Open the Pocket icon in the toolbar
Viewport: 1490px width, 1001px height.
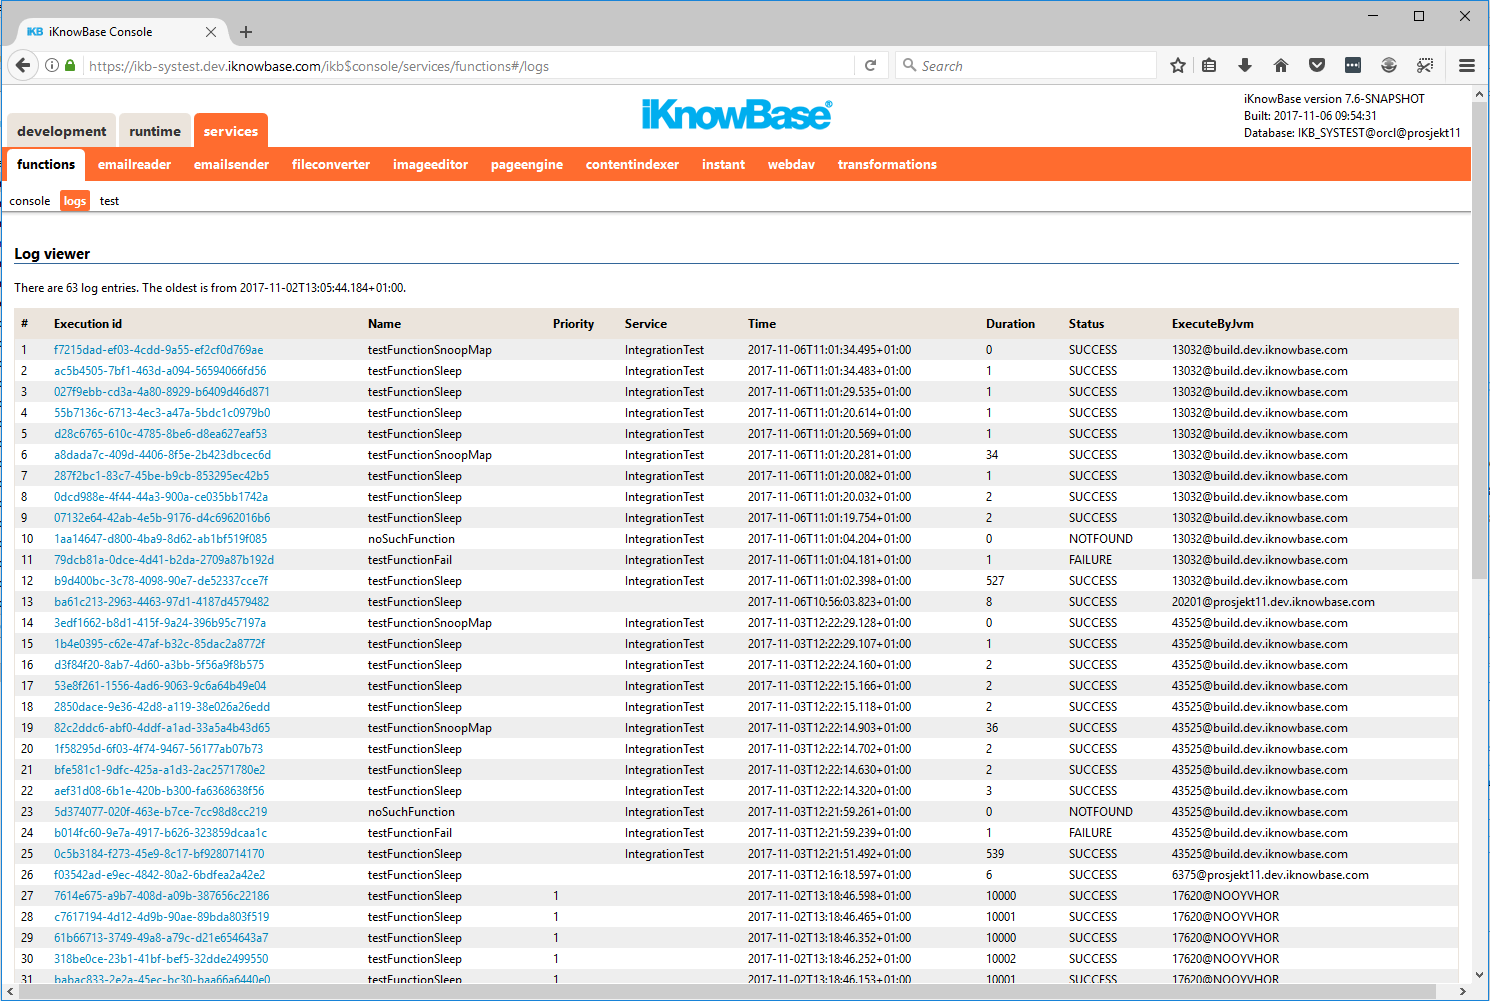(x=1317, y=66)
